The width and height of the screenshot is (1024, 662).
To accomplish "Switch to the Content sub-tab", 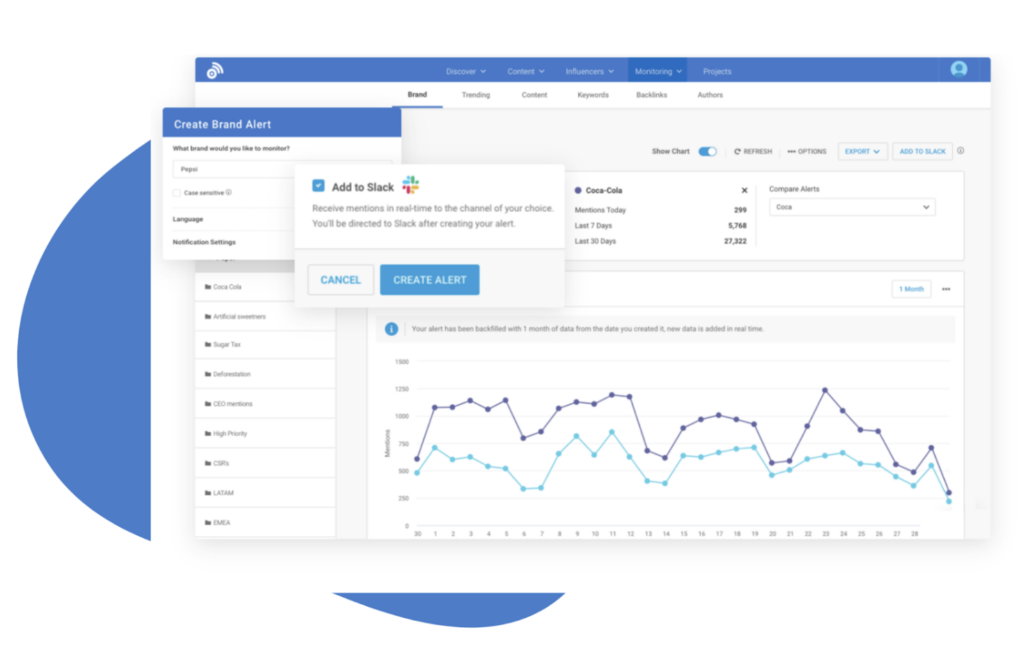I will pyautogui.click(x=534, y=95).
